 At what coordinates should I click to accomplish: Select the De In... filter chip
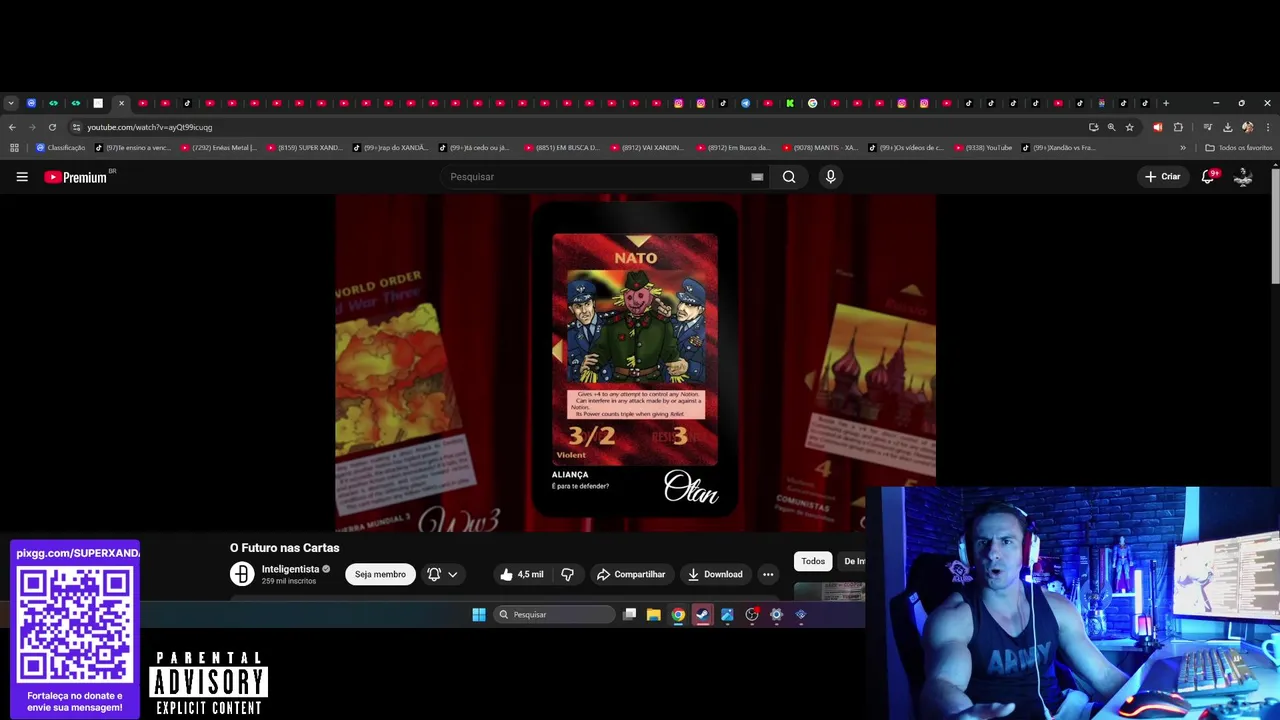pyautogui.click(x=853, y=561)
